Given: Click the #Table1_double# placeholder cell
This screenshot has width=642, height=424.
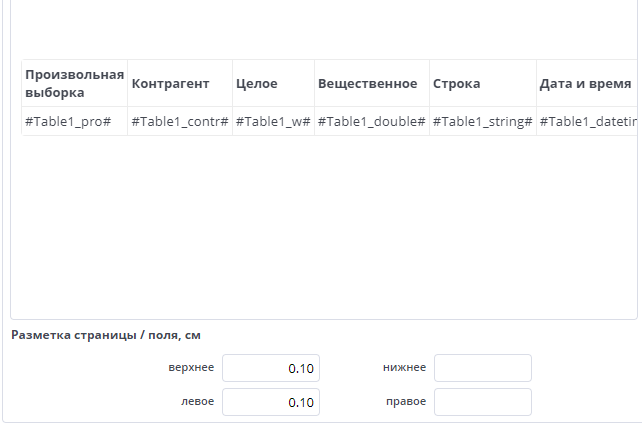Looking at the screenshot, I should [x=372, y=121].
